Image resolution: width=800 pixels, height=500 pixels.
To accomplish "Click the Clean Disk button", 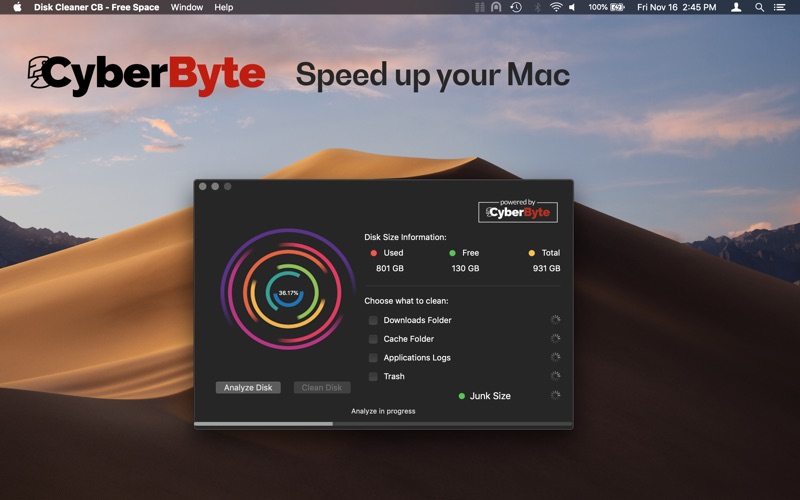I will click(322, 388).
